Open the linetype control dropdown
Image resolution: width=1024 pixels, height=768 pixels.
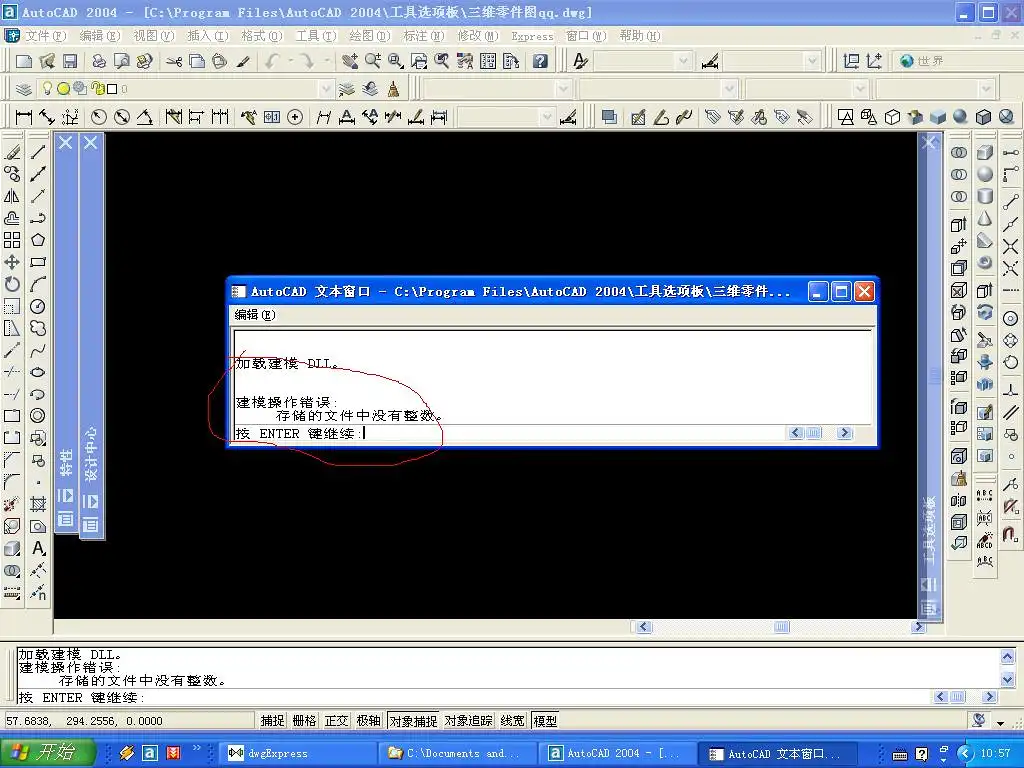pos(729,89)
